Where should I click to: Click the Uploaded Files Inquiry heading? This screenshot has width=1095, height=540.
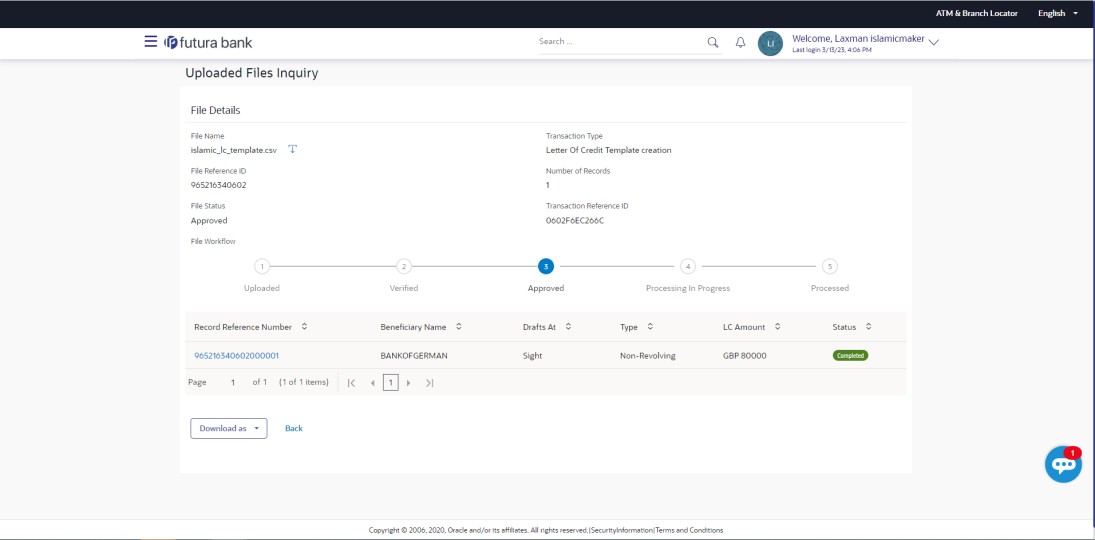coord(251,73)
